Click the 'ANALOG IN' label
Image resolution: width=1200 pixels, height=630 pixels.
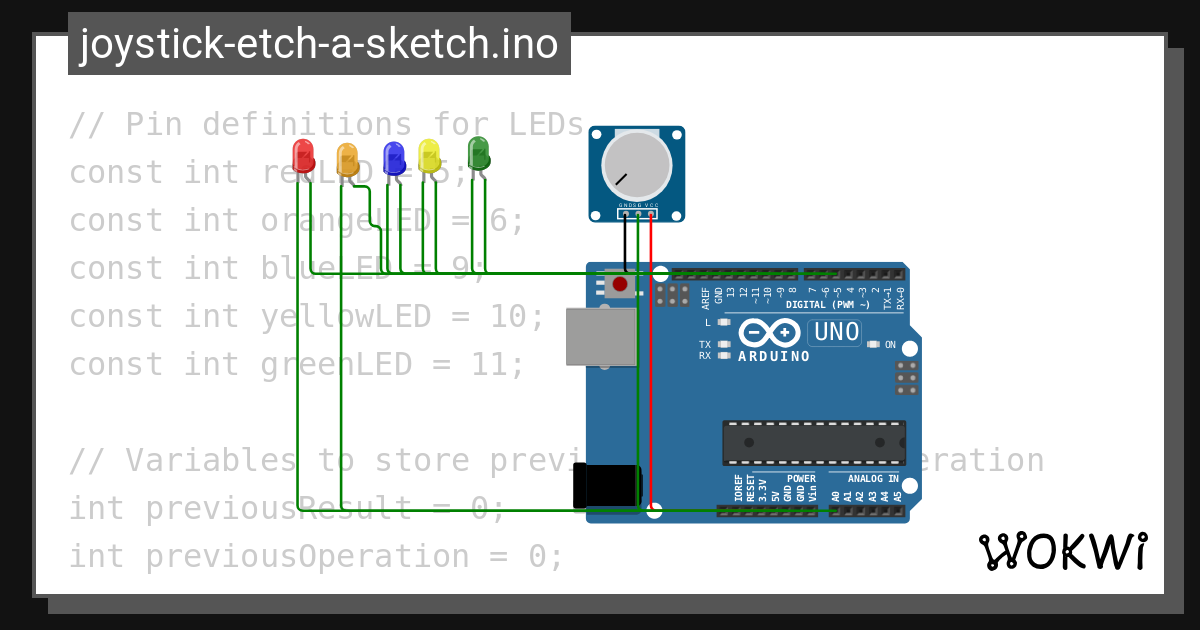873,478
